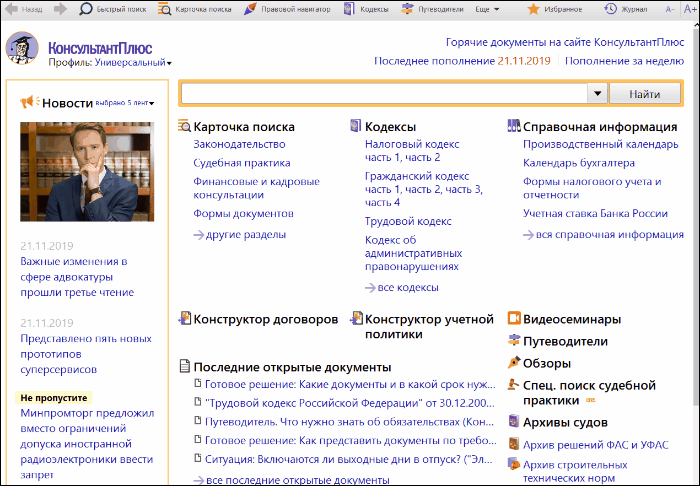
Task: Open Пополнение за неделю link
Action: point(624,61)
